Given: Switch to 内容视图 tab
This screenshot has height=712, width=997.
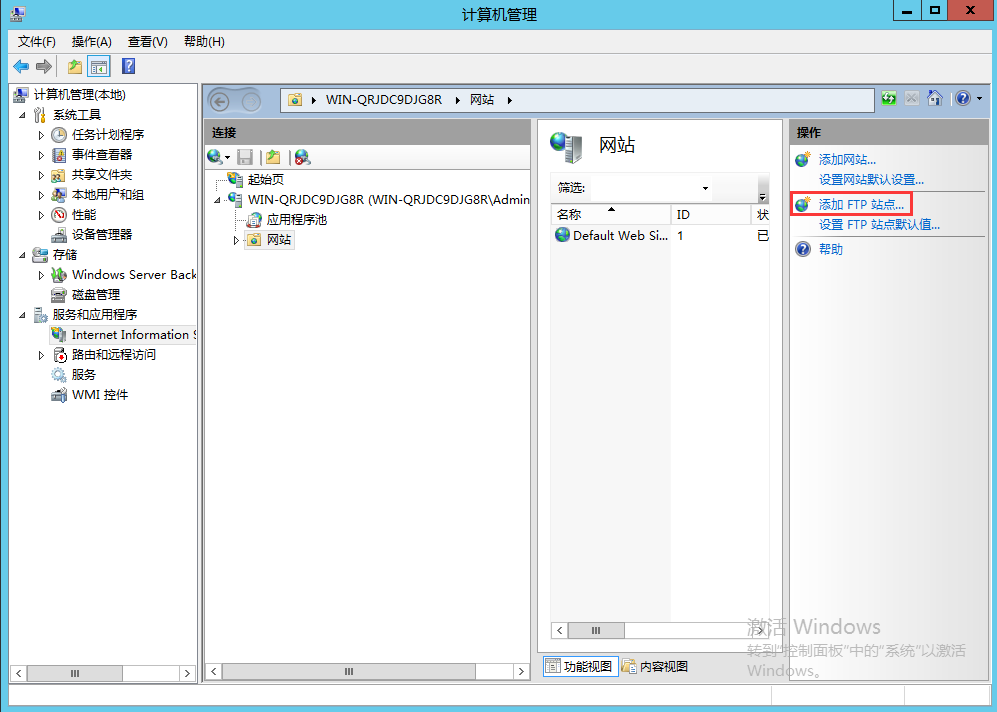Looking at the screenshot, I should pos(656,666).
